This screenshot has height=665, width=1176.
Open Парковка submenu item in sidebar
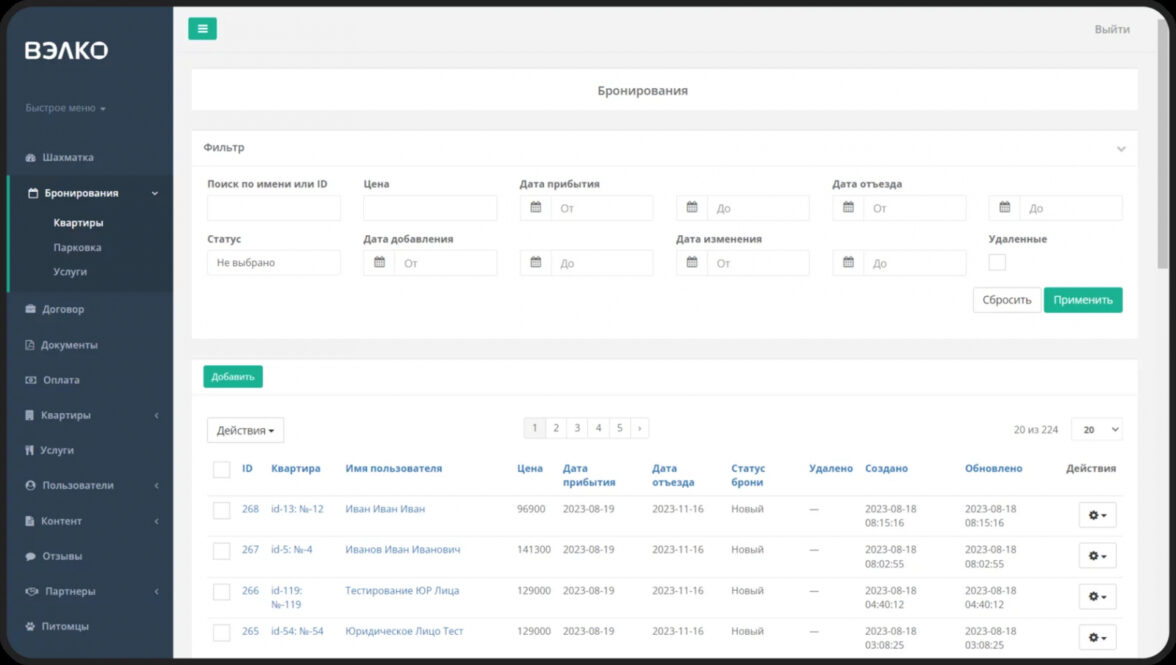(77, 247)
